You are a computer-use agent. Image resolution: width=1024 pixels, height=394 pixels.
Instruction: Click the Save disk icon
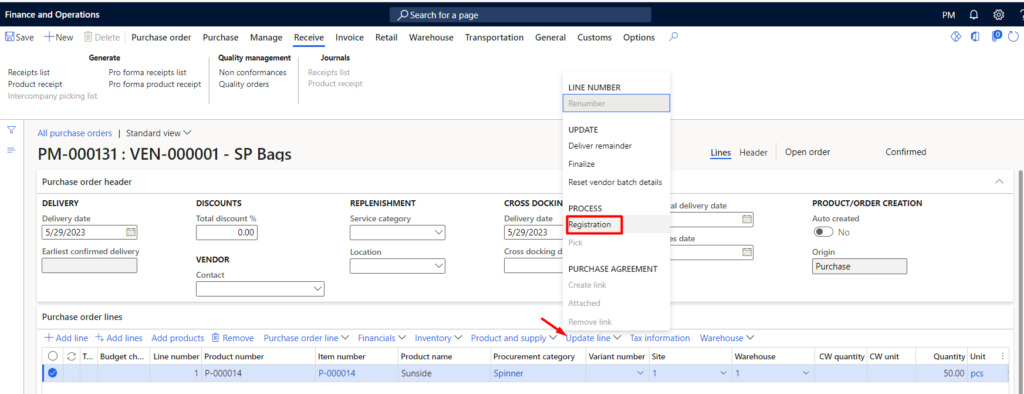[x=9, y=37]
